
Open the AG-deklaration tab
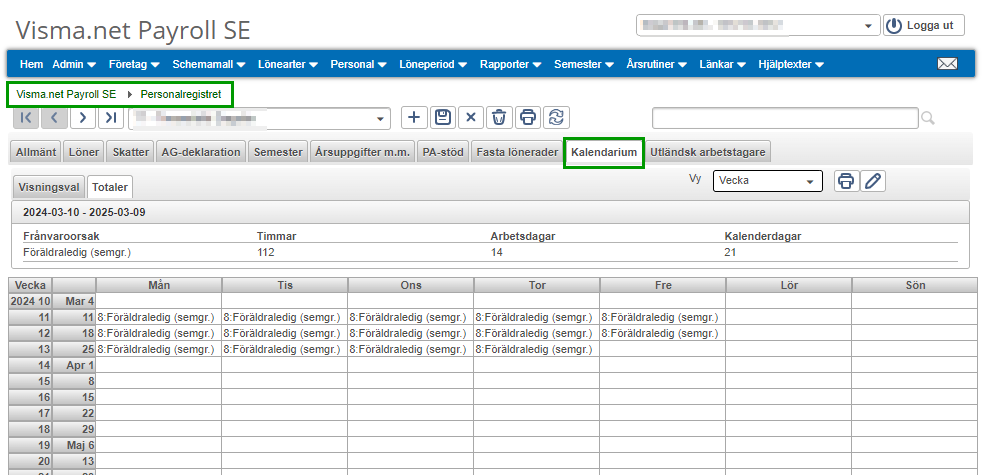click(201, 152)
